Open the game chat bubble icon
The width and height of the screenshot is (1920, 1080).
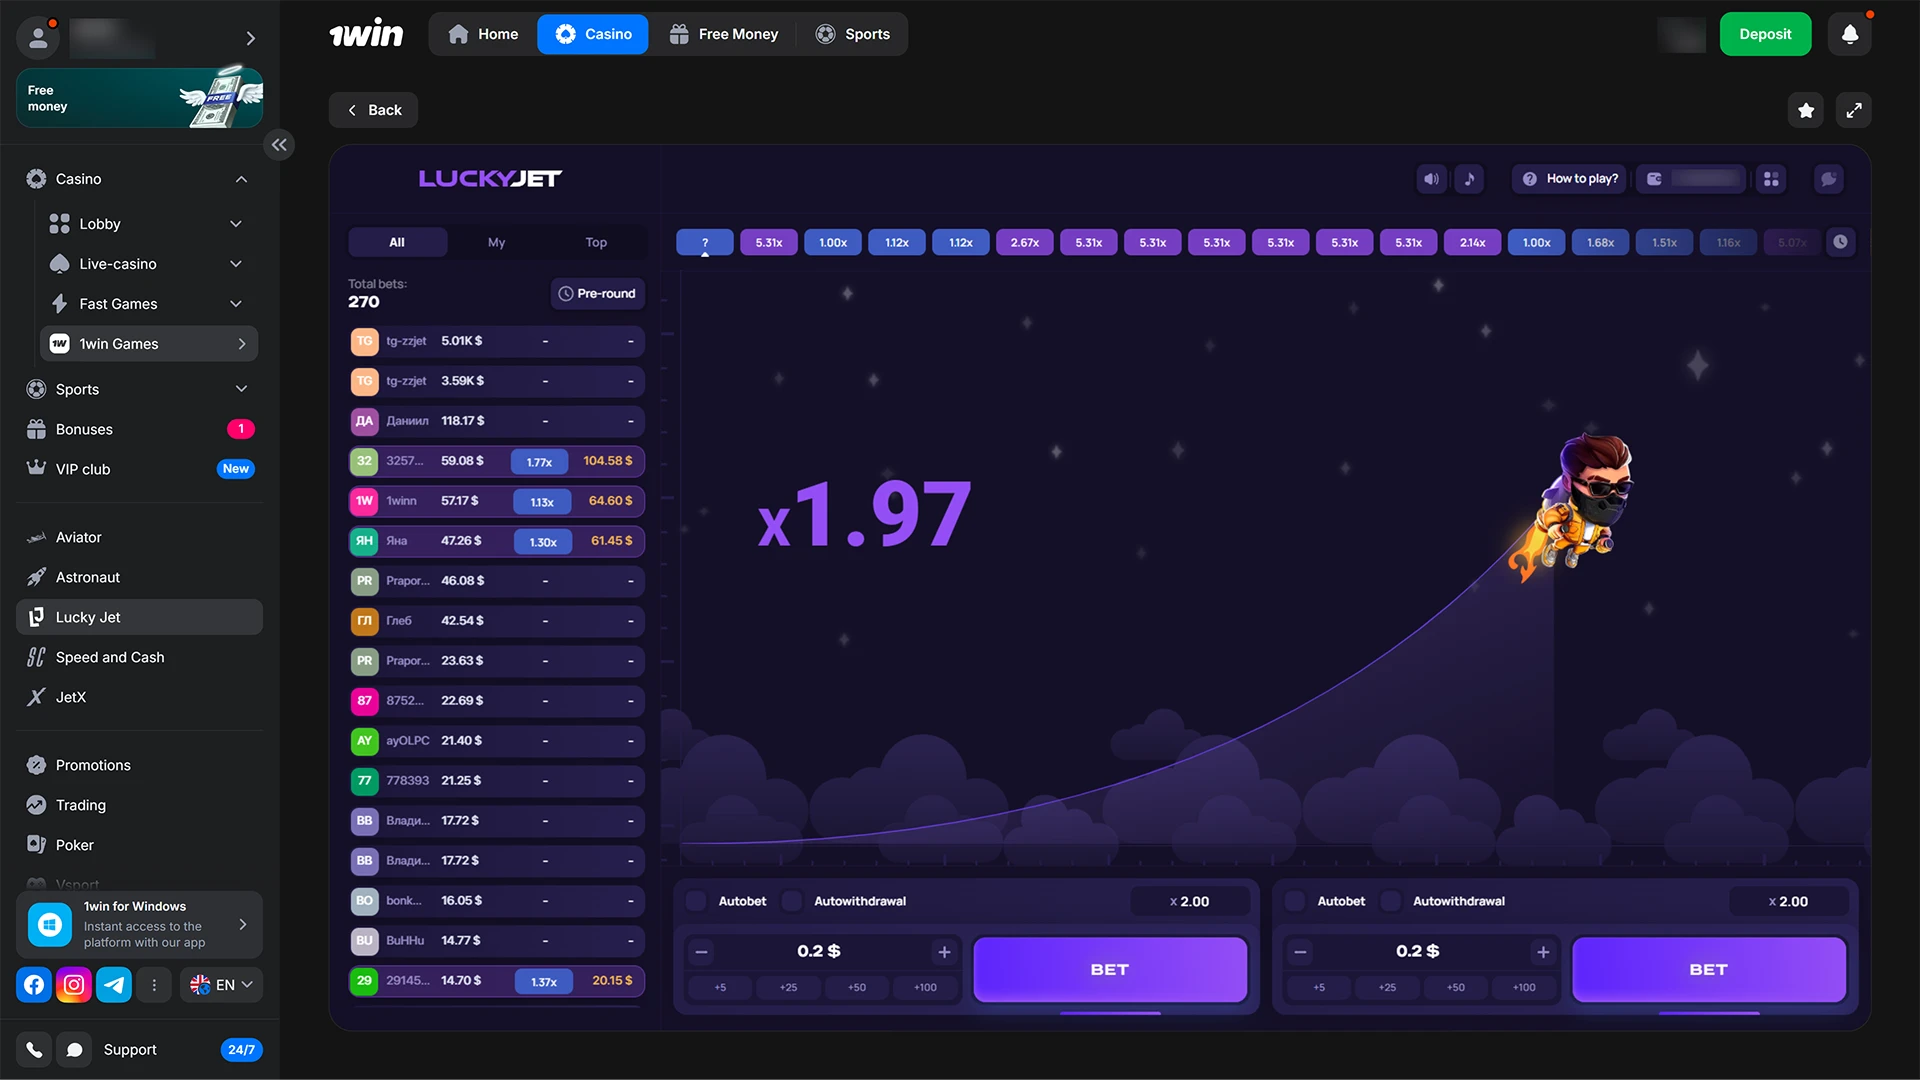(x=1828, y=179)
